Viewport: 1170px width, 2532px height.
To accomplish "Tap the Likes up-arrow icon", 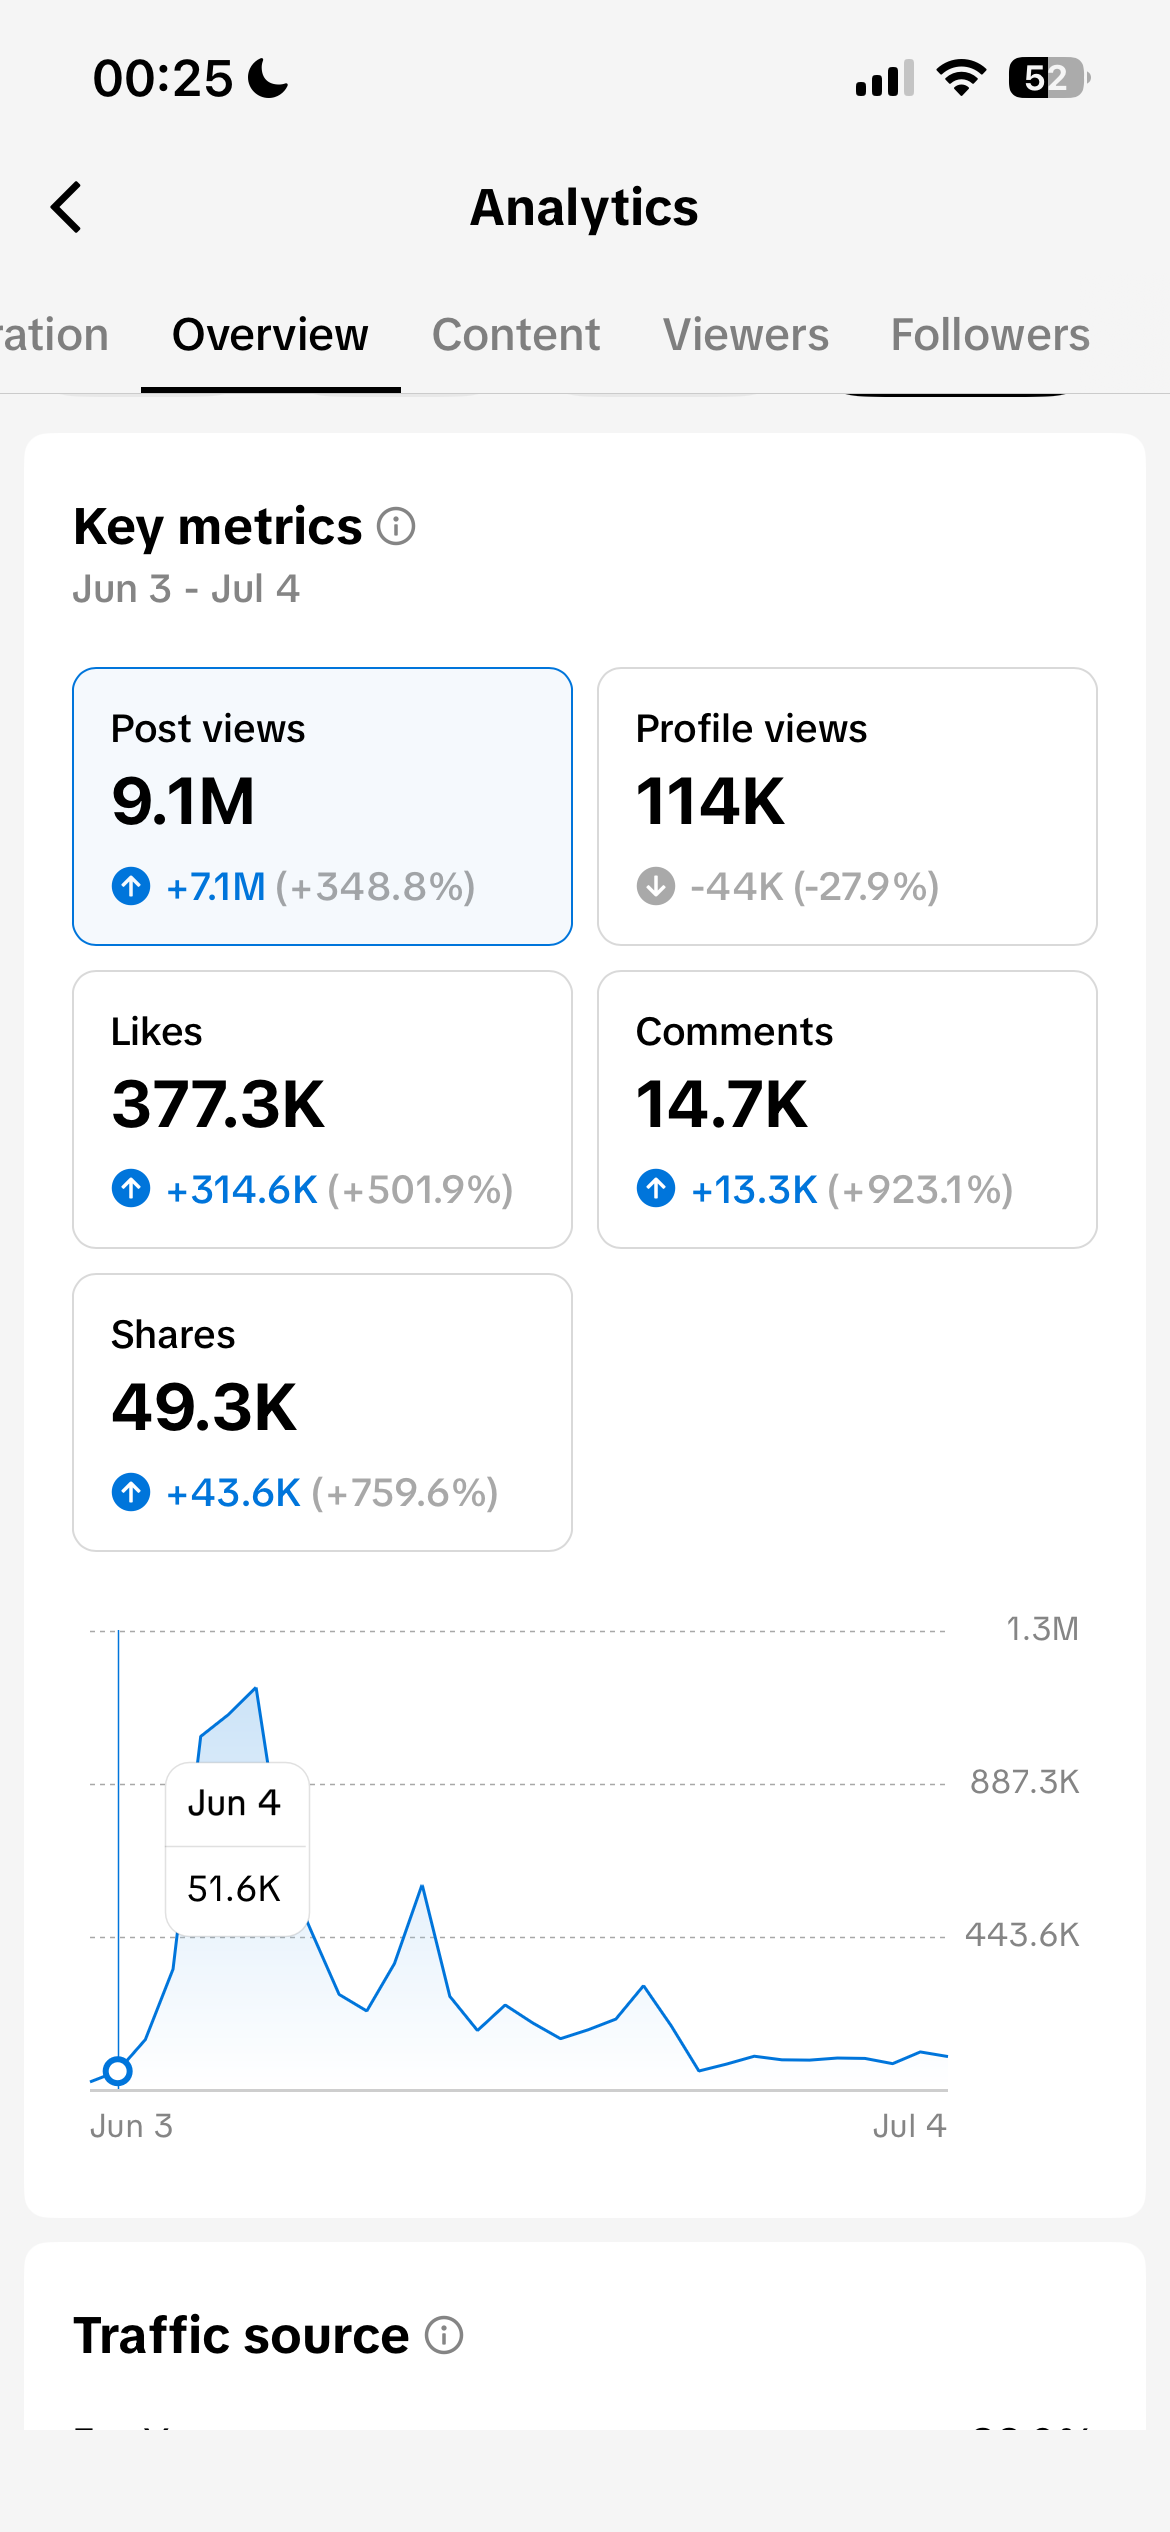I will (131, 1189).
